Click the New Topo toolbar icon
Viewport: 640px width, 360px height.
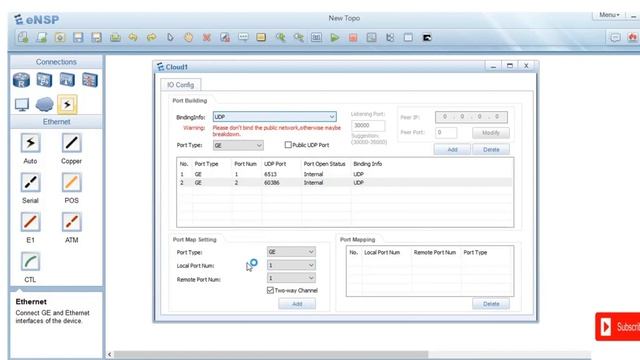click(23, 38)
